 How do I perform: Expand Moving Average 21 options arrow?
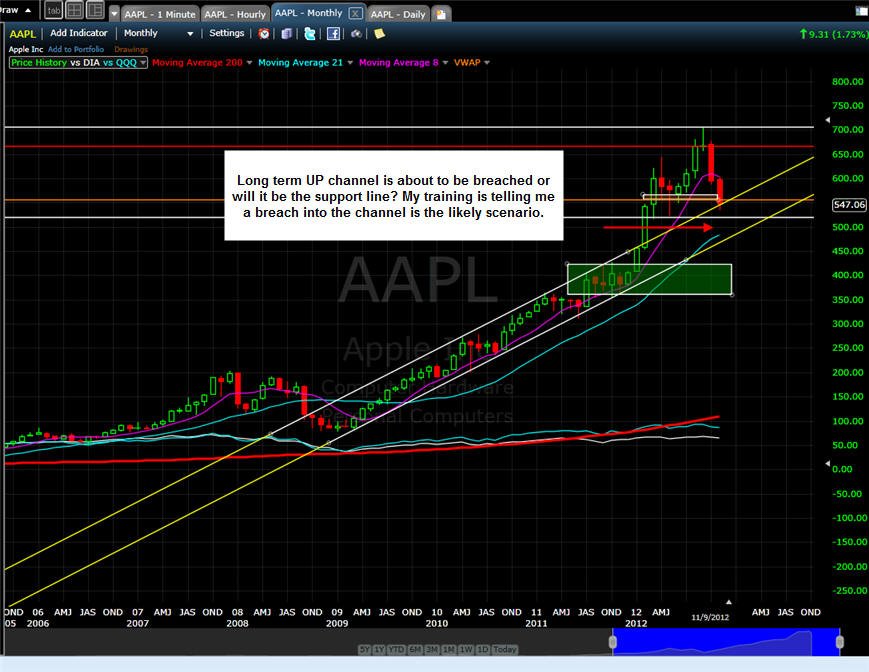350,63
